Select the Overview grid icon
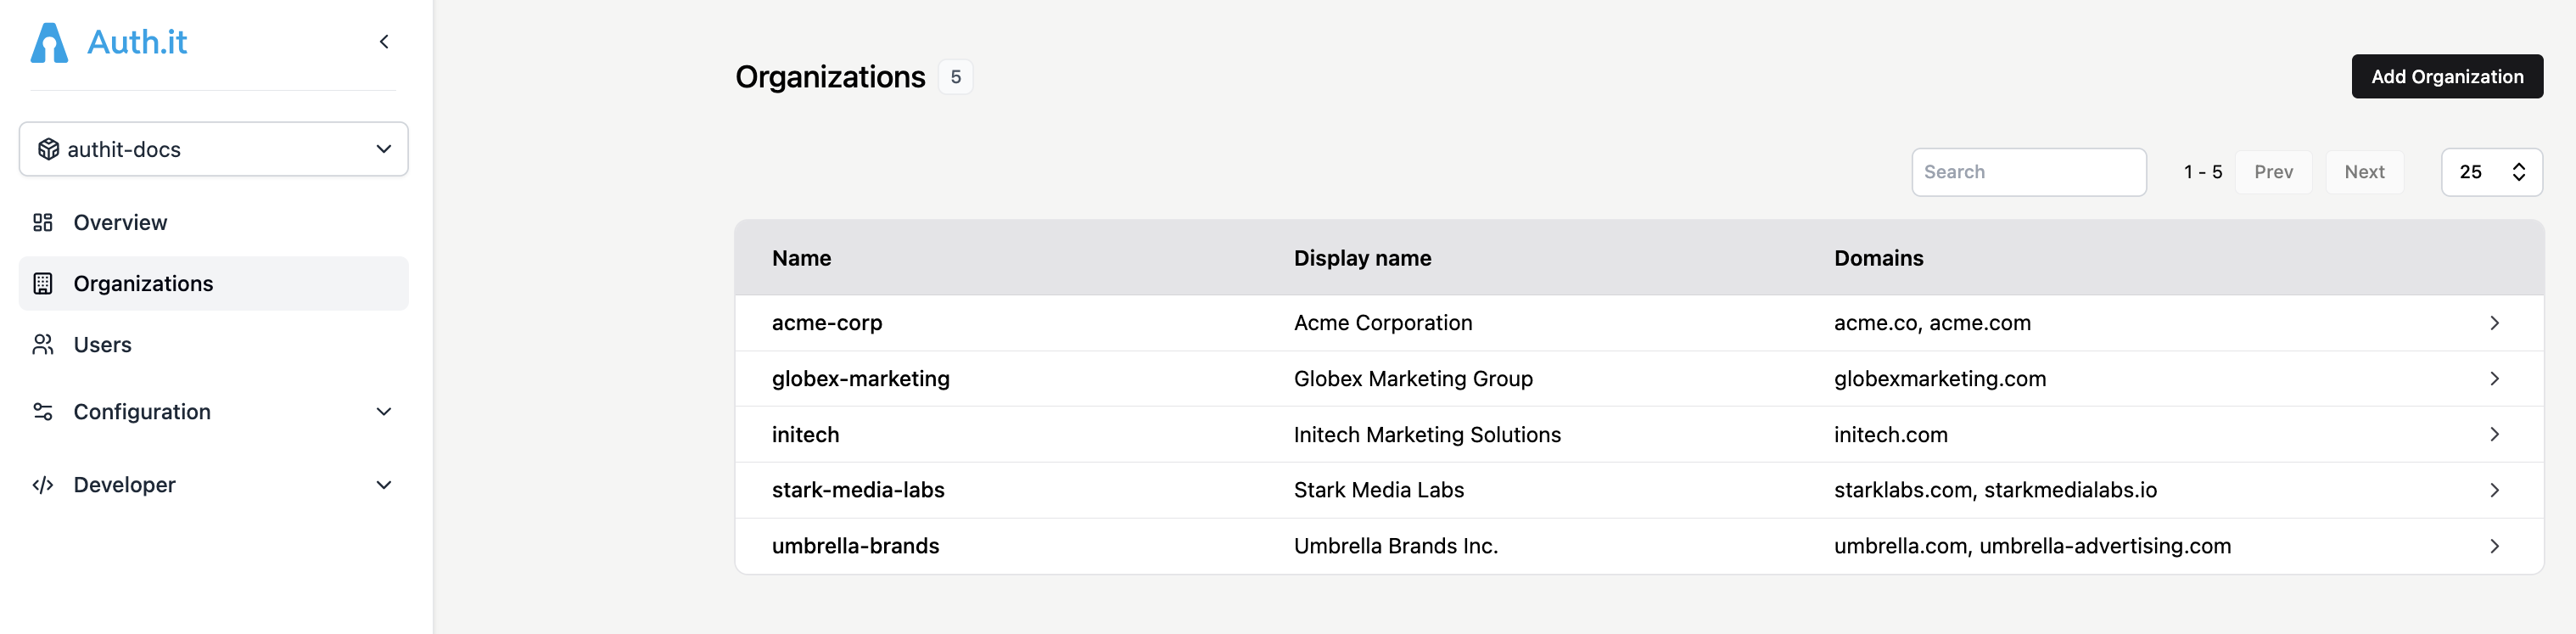Viewport: 2576px width, 634px height. pyautogui.click(x=42, y=222)
